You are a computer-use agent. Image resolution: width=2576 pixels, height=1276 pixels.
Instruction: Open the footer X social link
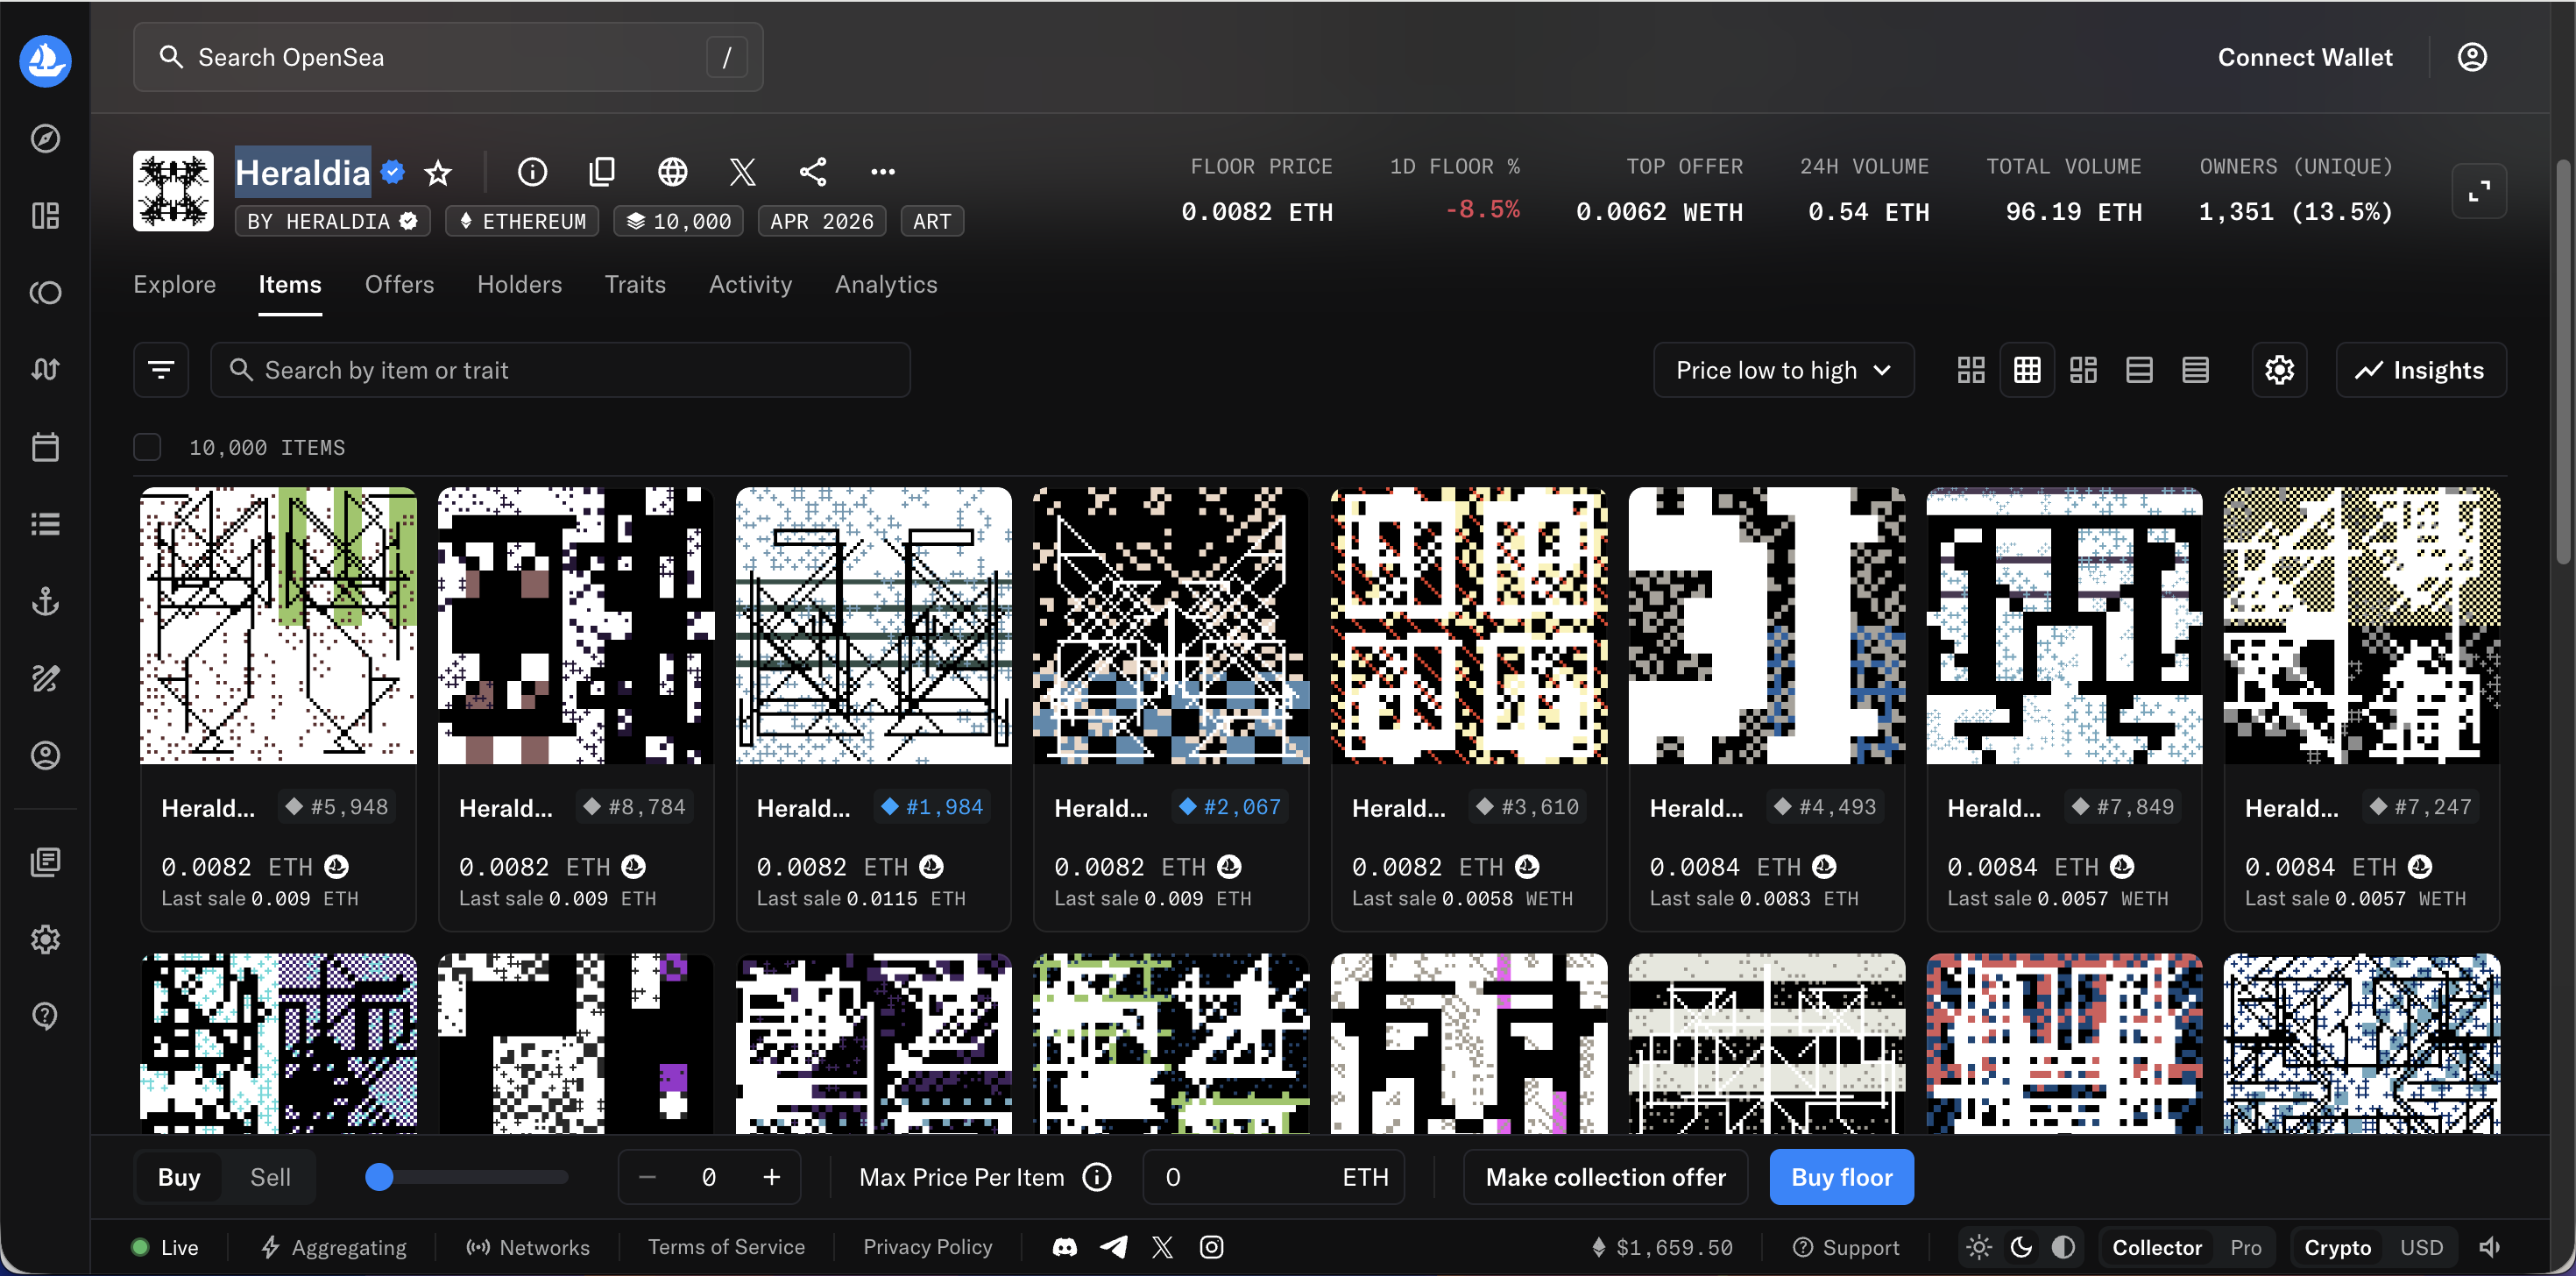tap(1162, 1247)
